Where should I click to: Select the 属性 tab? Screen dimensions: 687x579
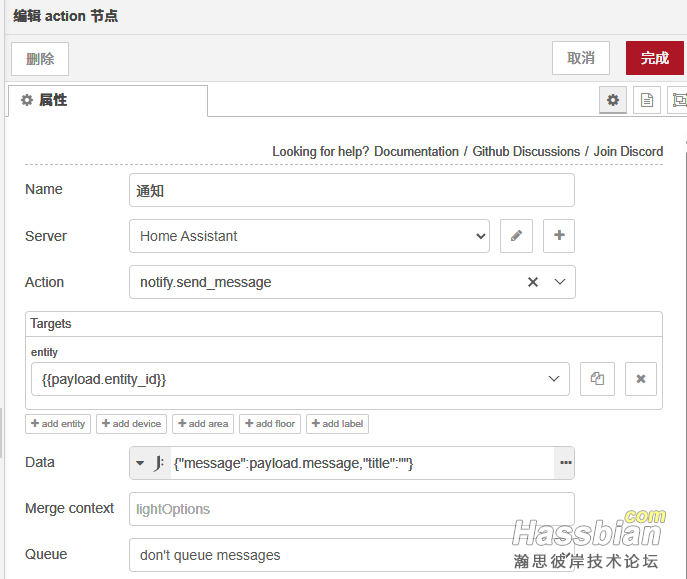pos(108,100)
